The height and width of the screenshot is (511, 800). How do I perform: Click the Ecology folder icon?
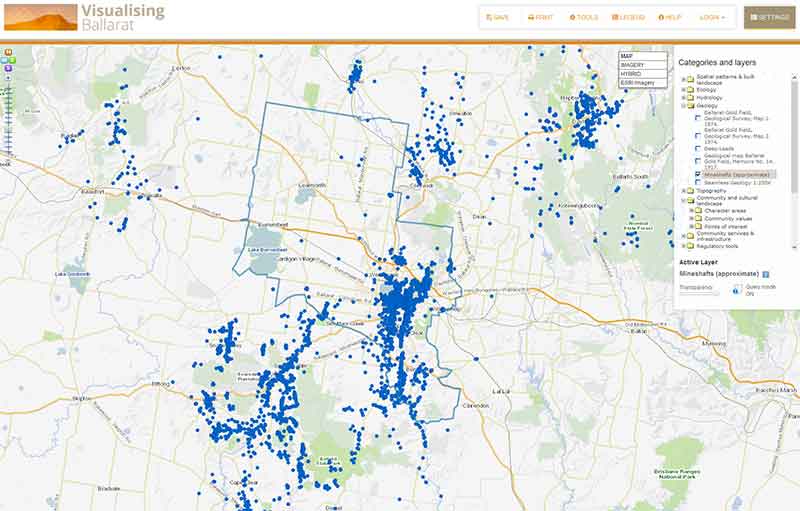click(690, 90)
